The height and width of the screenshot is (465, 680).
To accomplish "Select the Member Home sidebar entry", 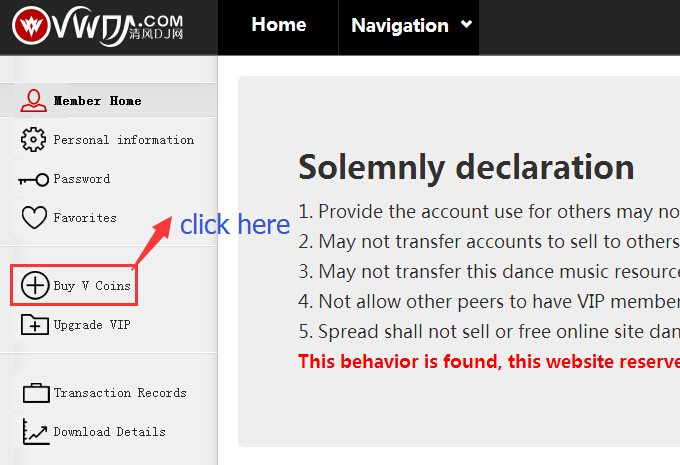I will point(108,101).
